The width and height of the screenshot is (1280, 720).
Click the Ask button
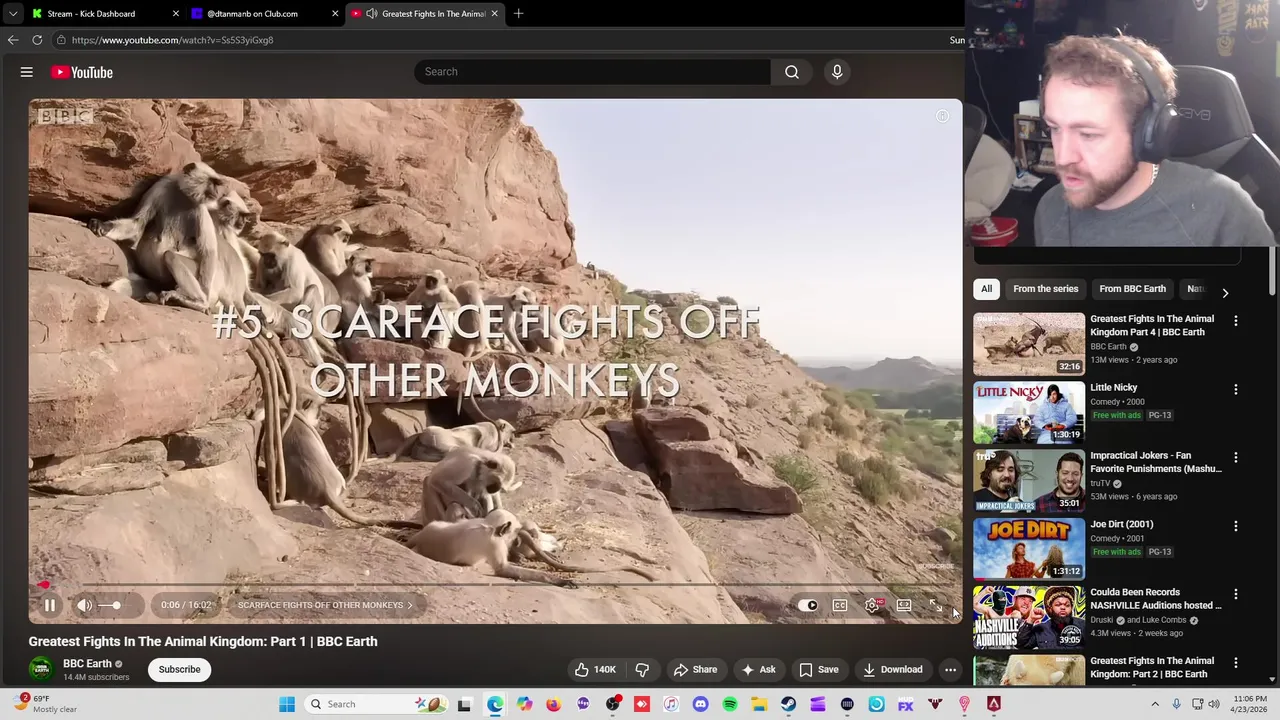pos(758,669)
